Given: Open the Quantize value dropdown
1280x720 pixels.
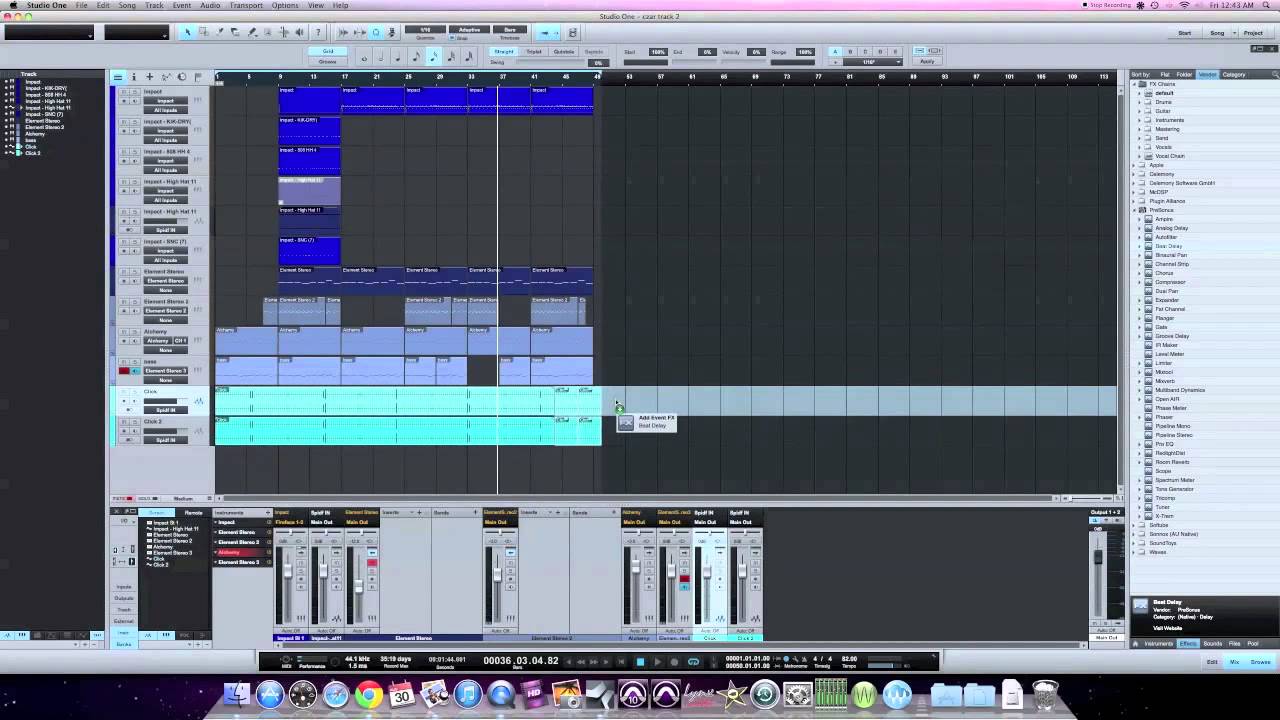Looking at the screenshot, I should coord(425,30).
